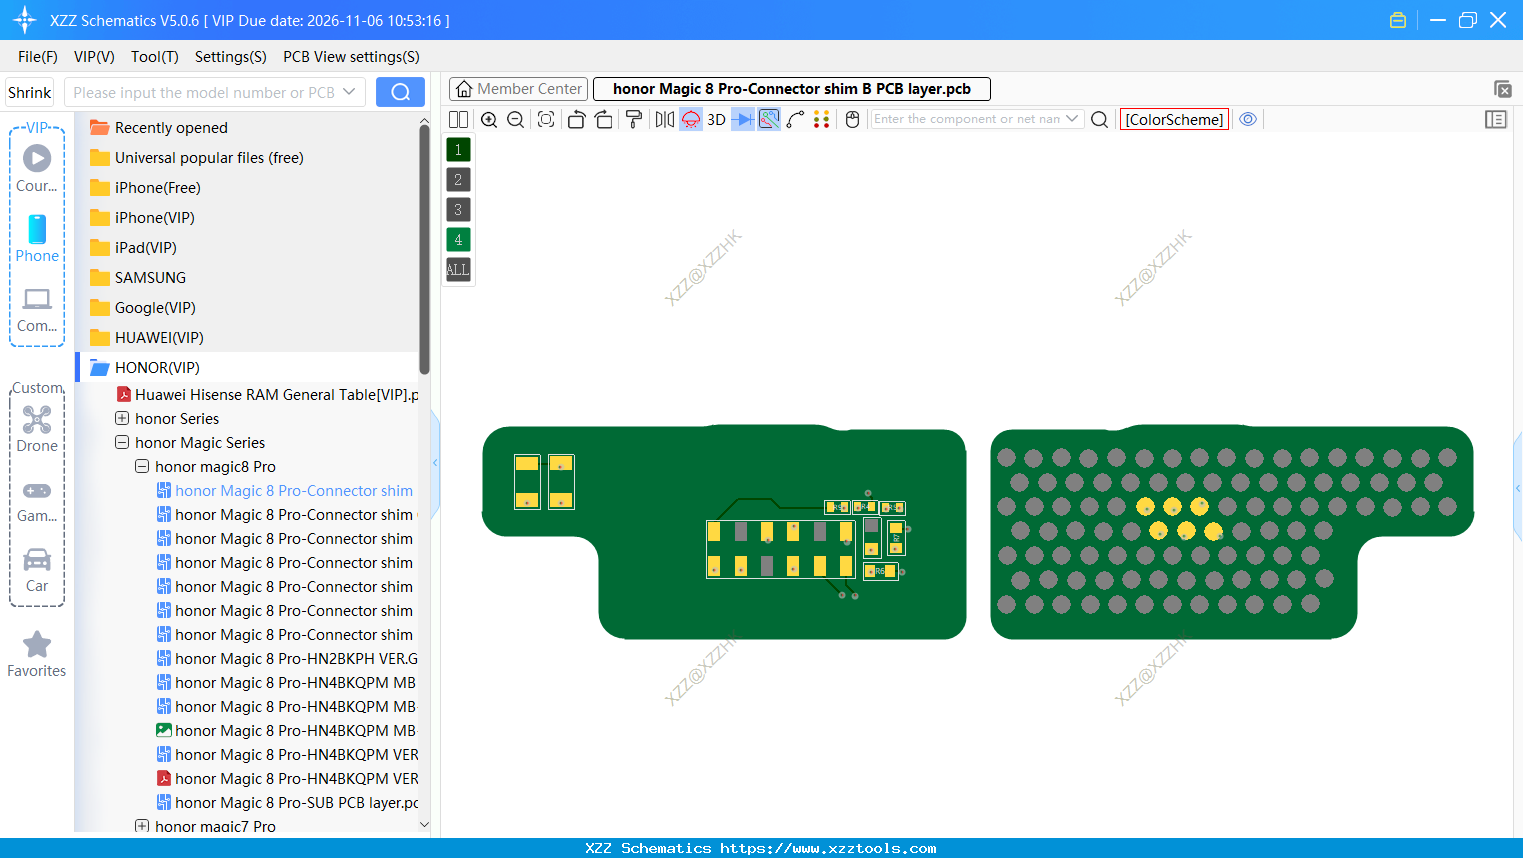Viewport: 1523px width, 858px height.
Task: Toggle the diode mode icon
Action: coord(743,120)
